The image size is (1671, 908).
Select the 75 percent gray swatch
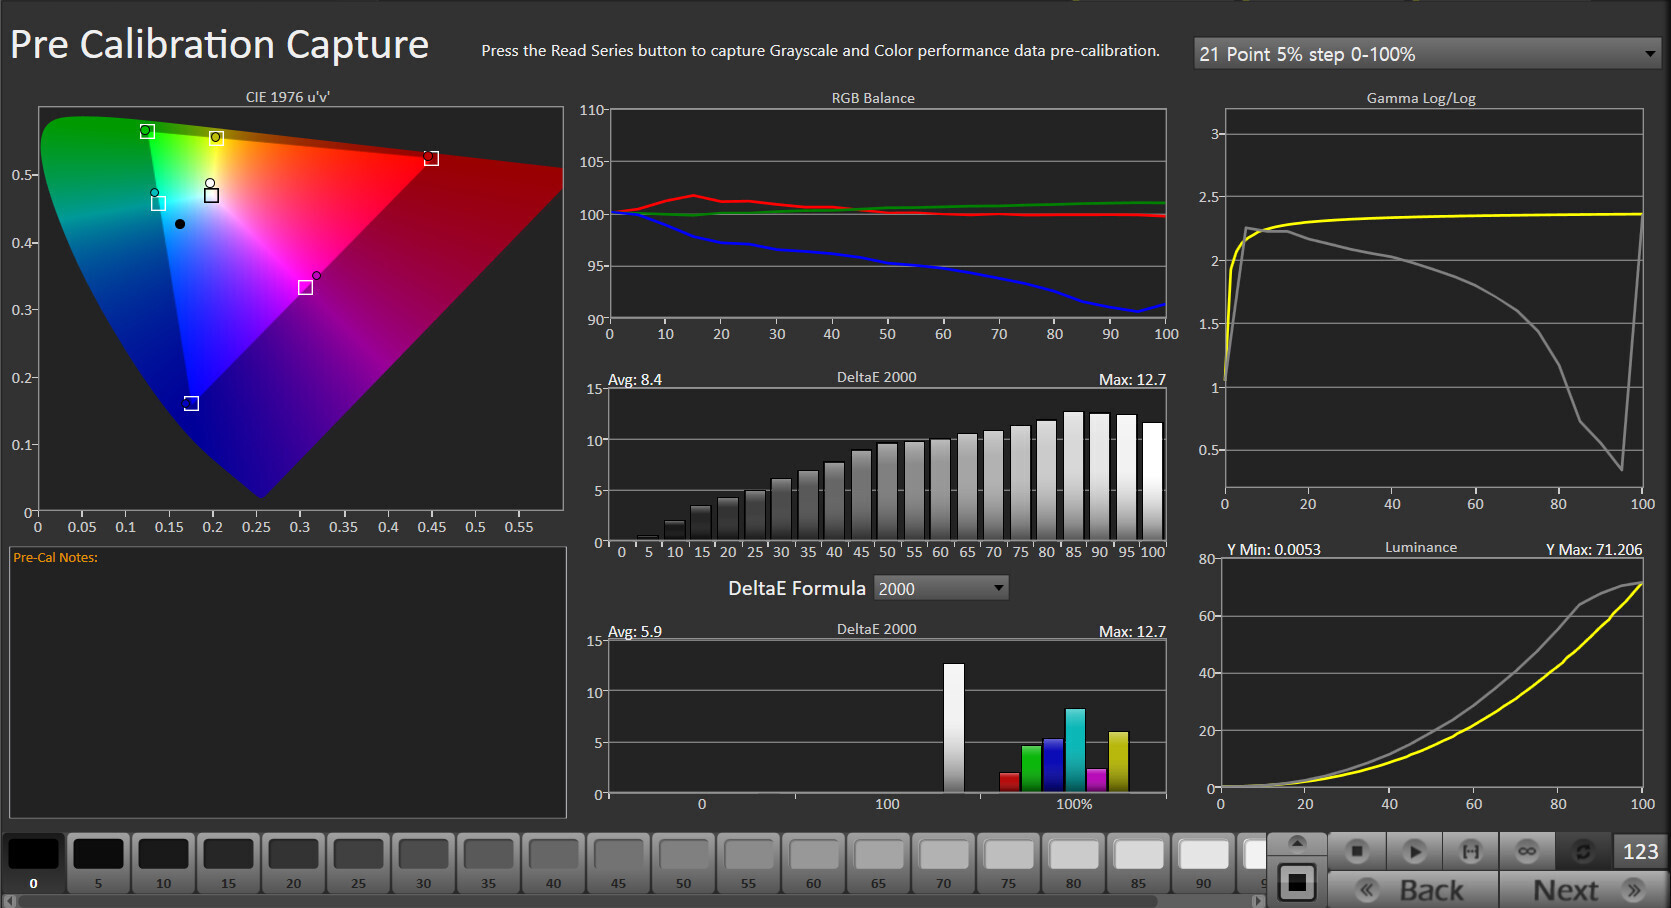[x=1008, y=863]
